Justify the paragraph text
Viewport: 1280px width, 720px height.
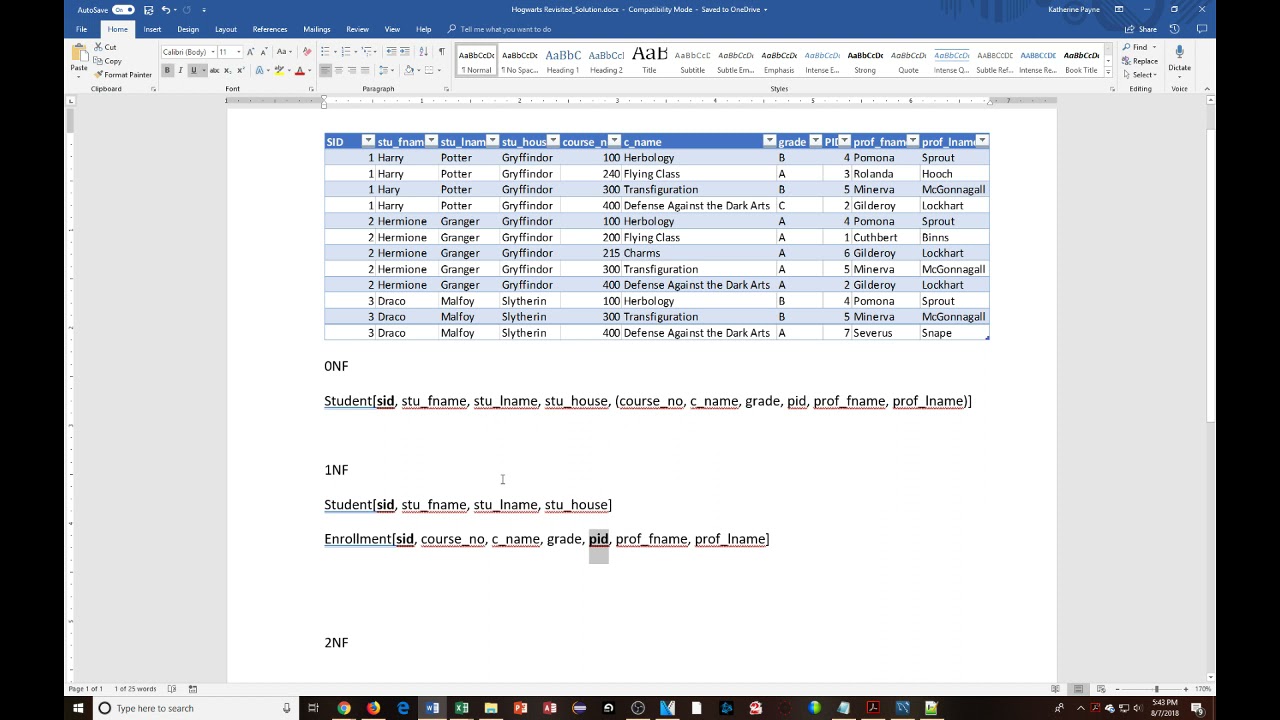[364, 70]
